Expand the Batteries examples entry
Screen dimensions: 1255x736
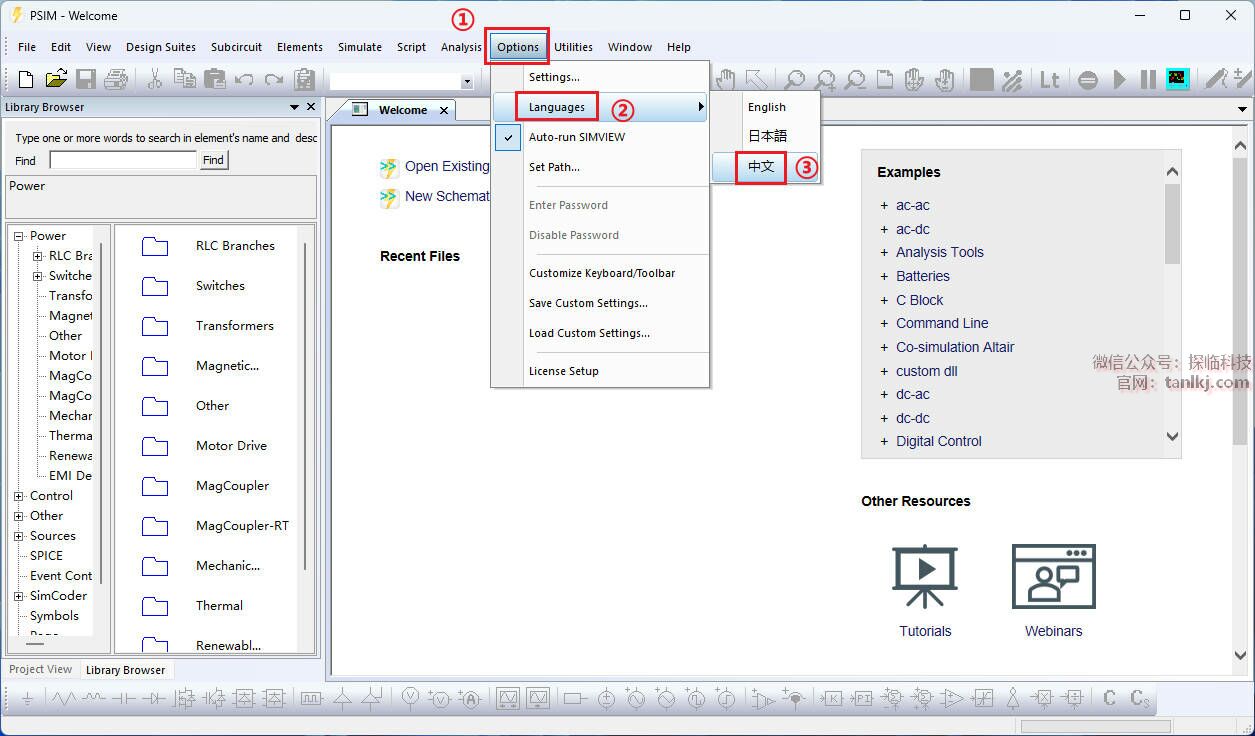884,276
